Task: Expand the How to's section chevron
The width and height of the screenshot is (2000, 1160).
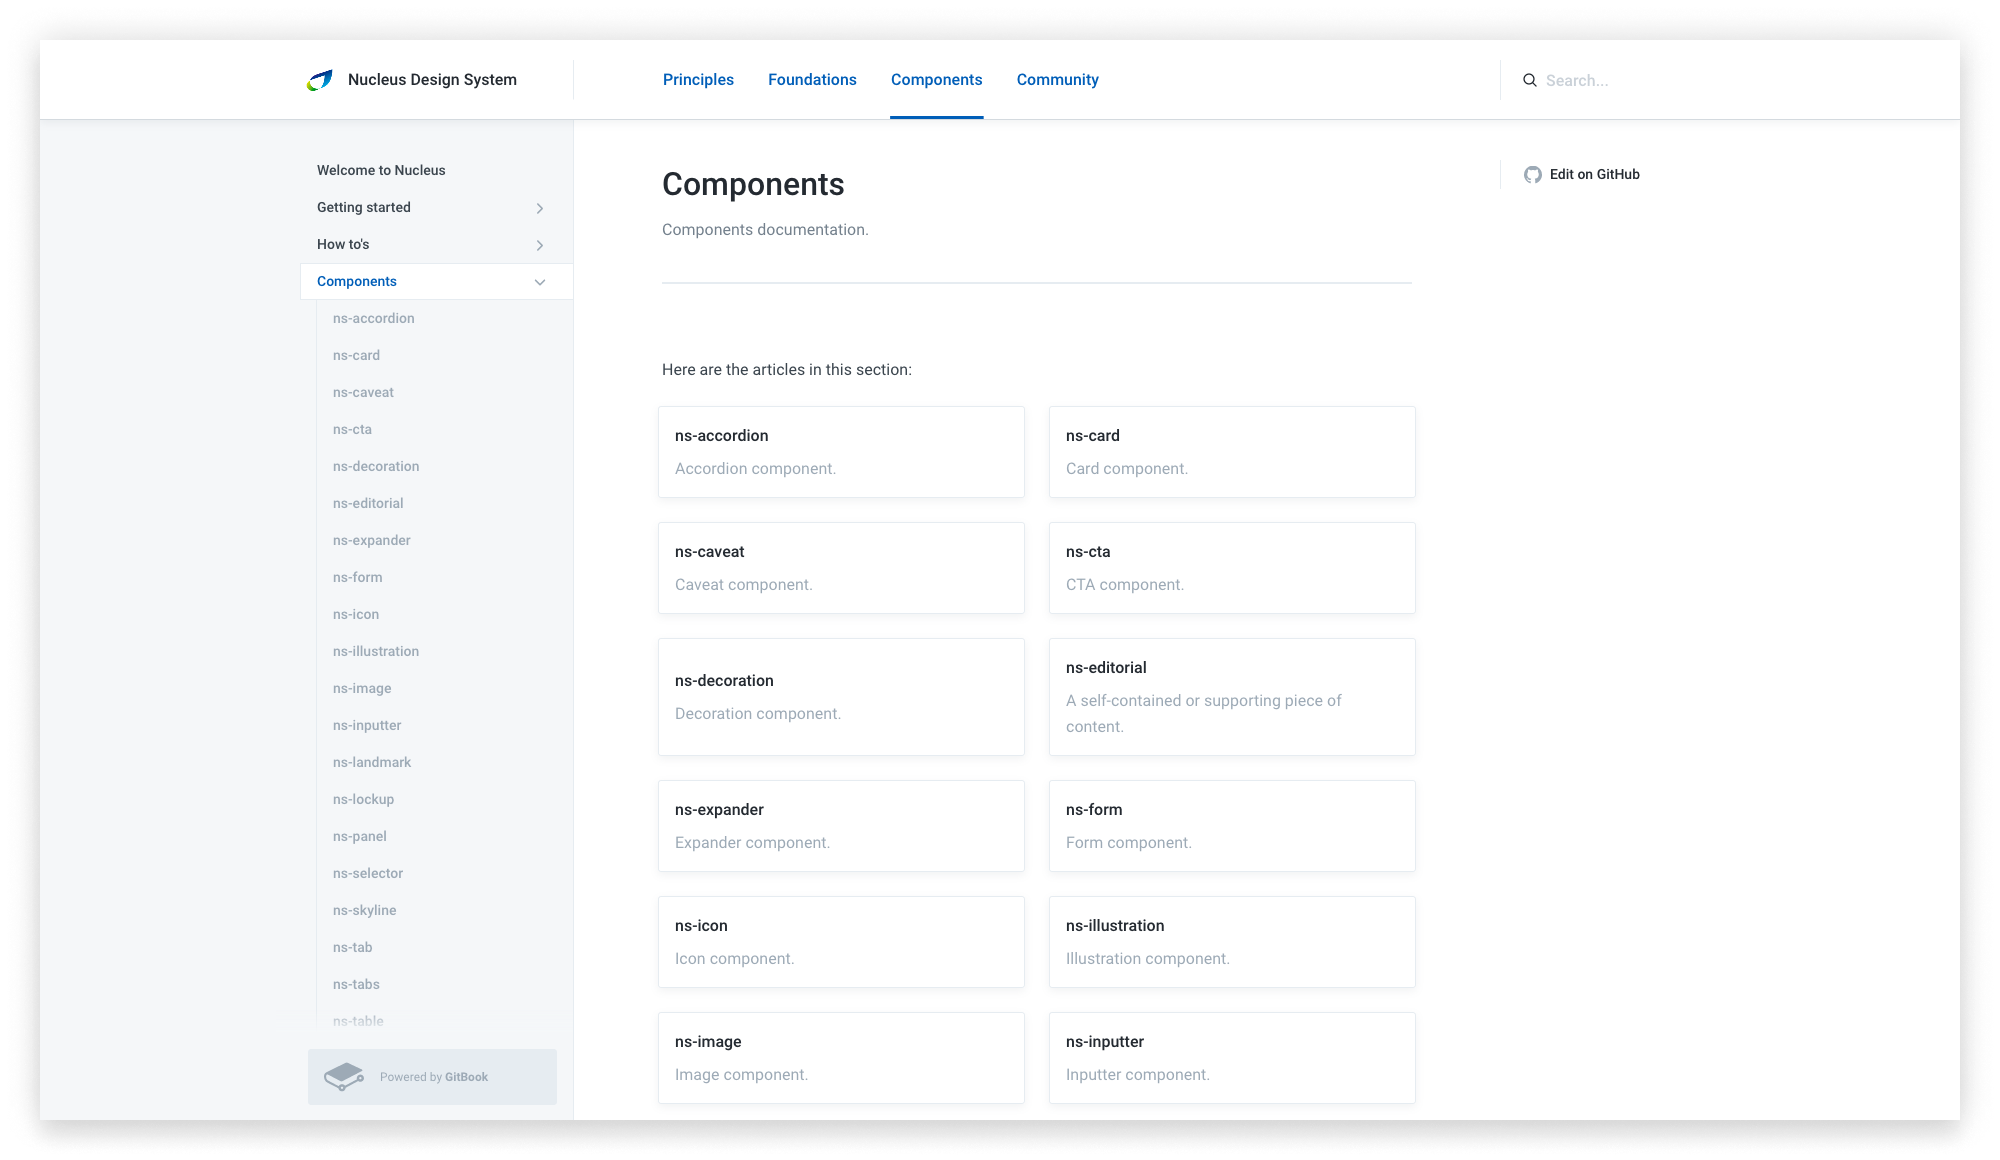Action: 540,245
